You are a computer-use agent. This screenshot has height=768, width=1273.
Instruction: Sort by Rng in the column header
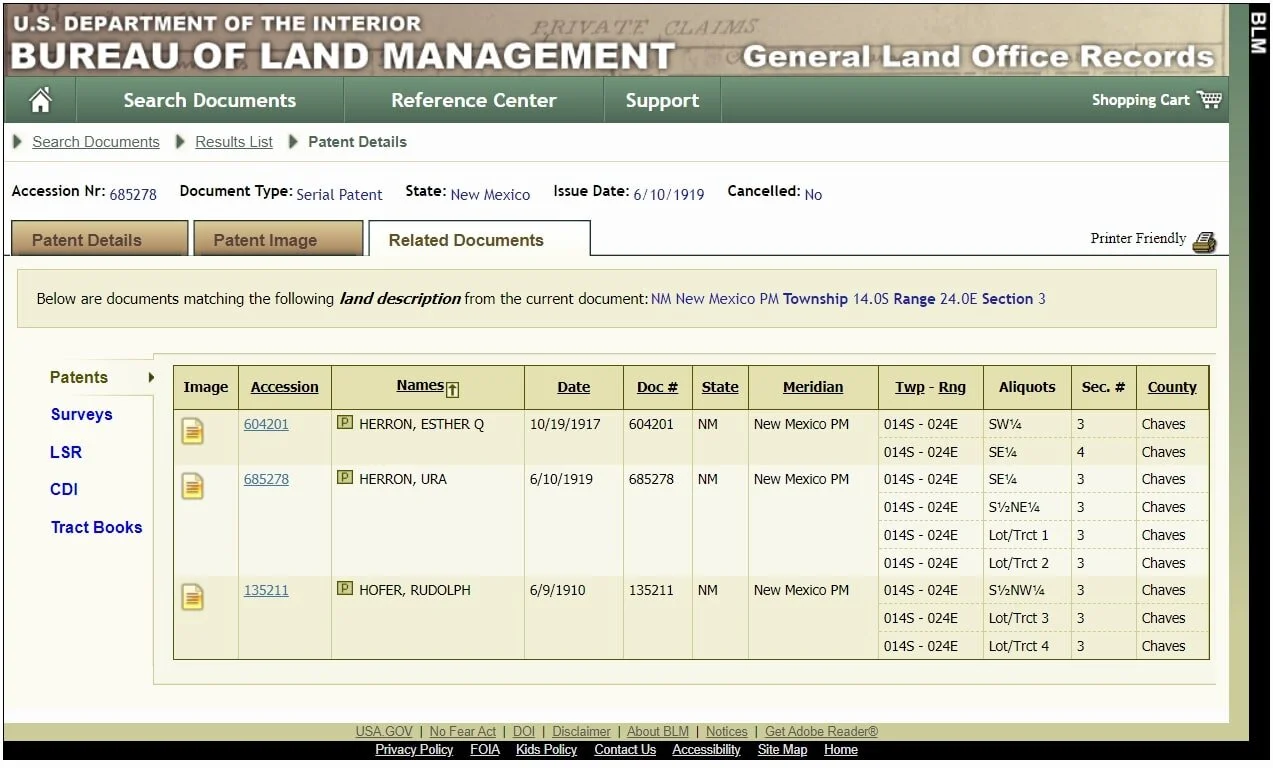click(952, 387)
